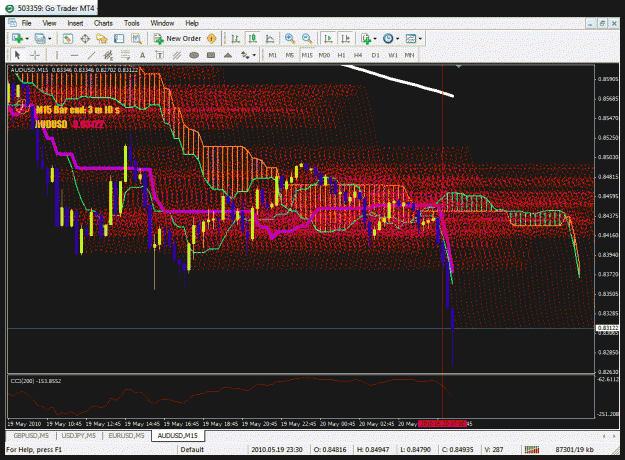Select the Crosshair tool
This screenshot has height=460, width=625.
coord(35,55)
